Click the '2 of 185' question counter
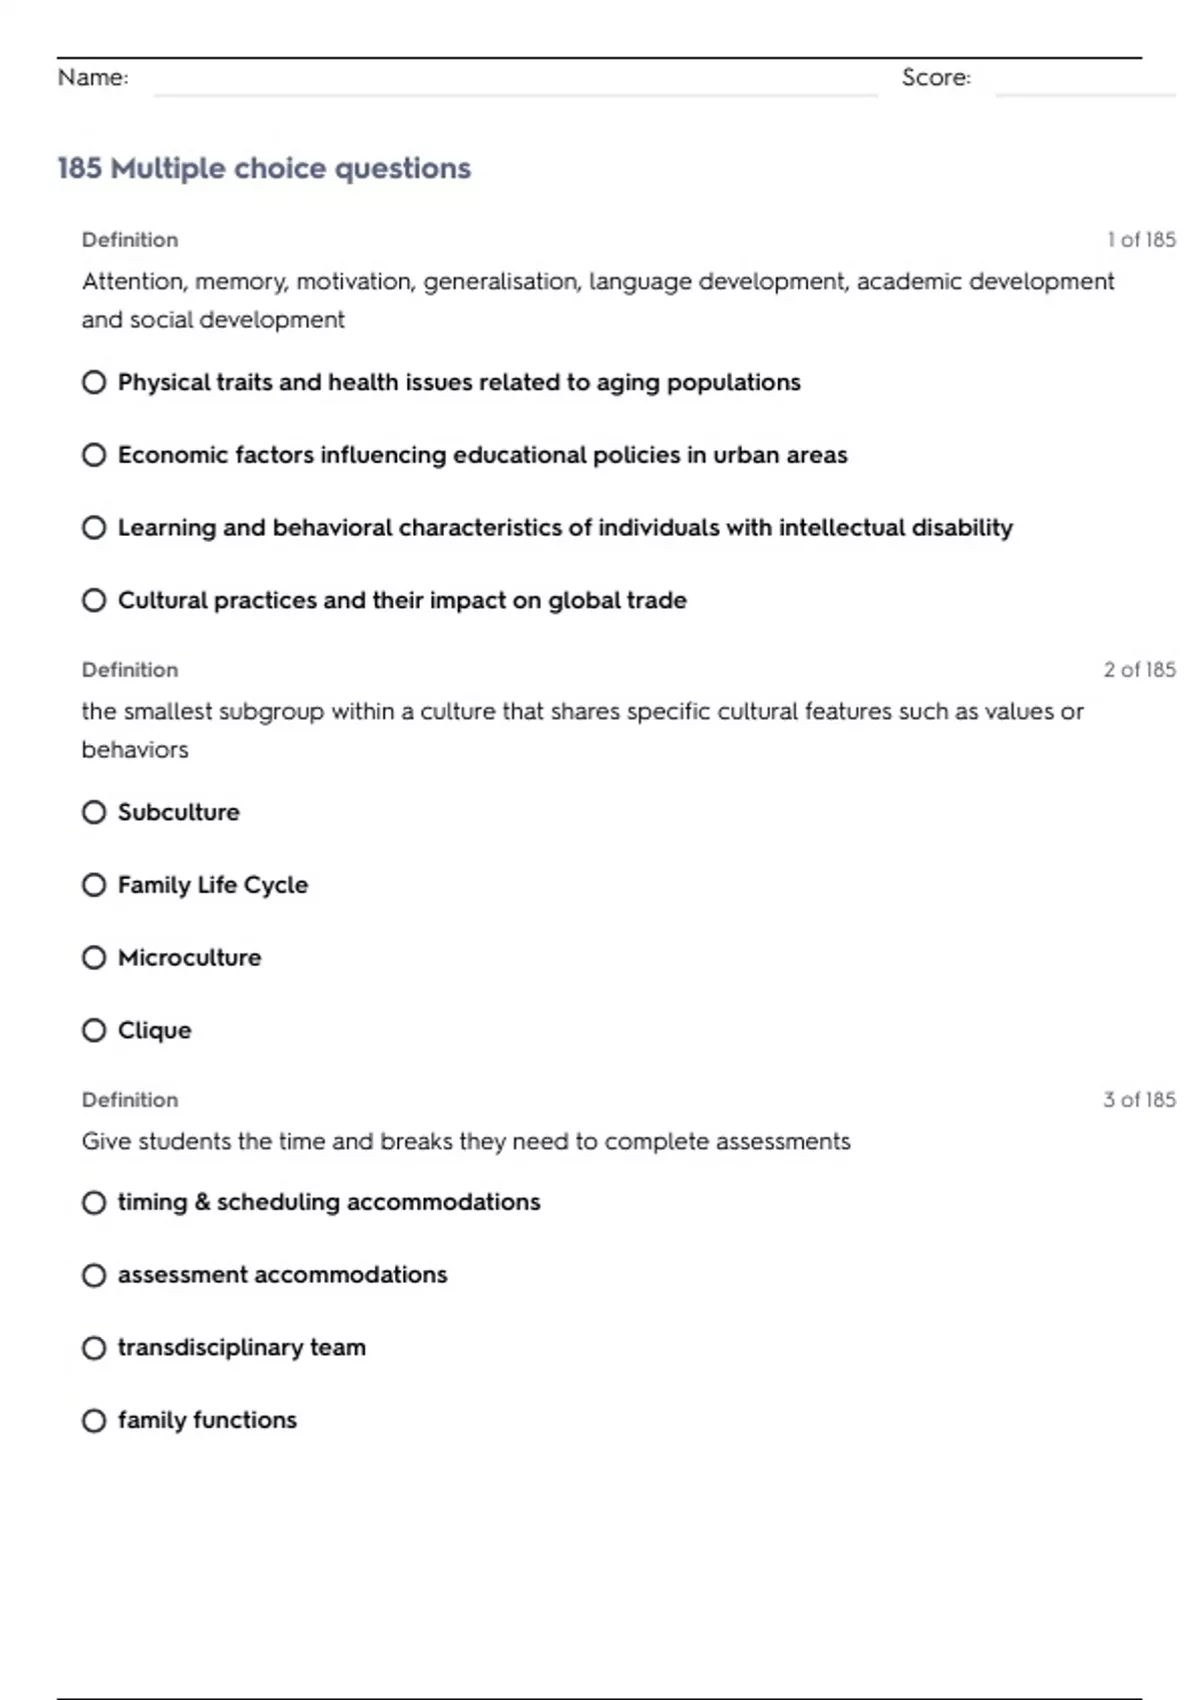Viewport: 1200px width, 1700px height. 1139,670
